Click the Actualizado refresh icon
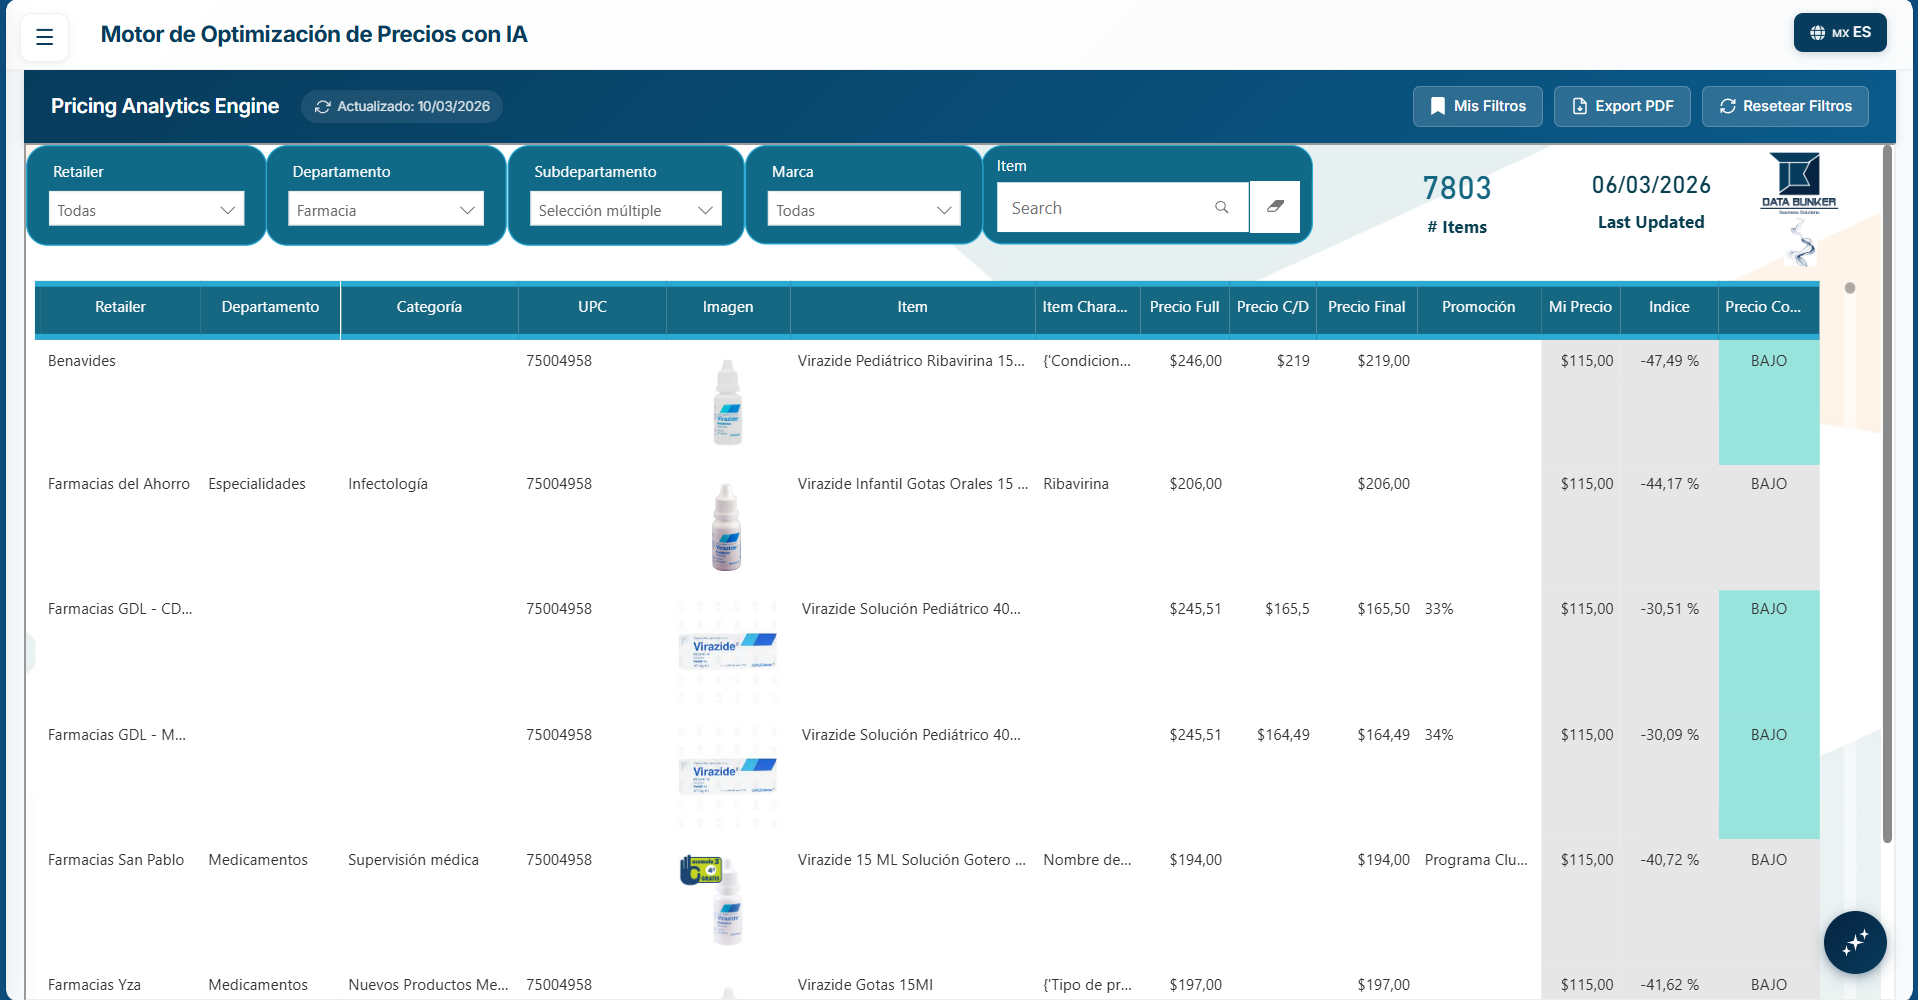 click(x=323, y=107)
